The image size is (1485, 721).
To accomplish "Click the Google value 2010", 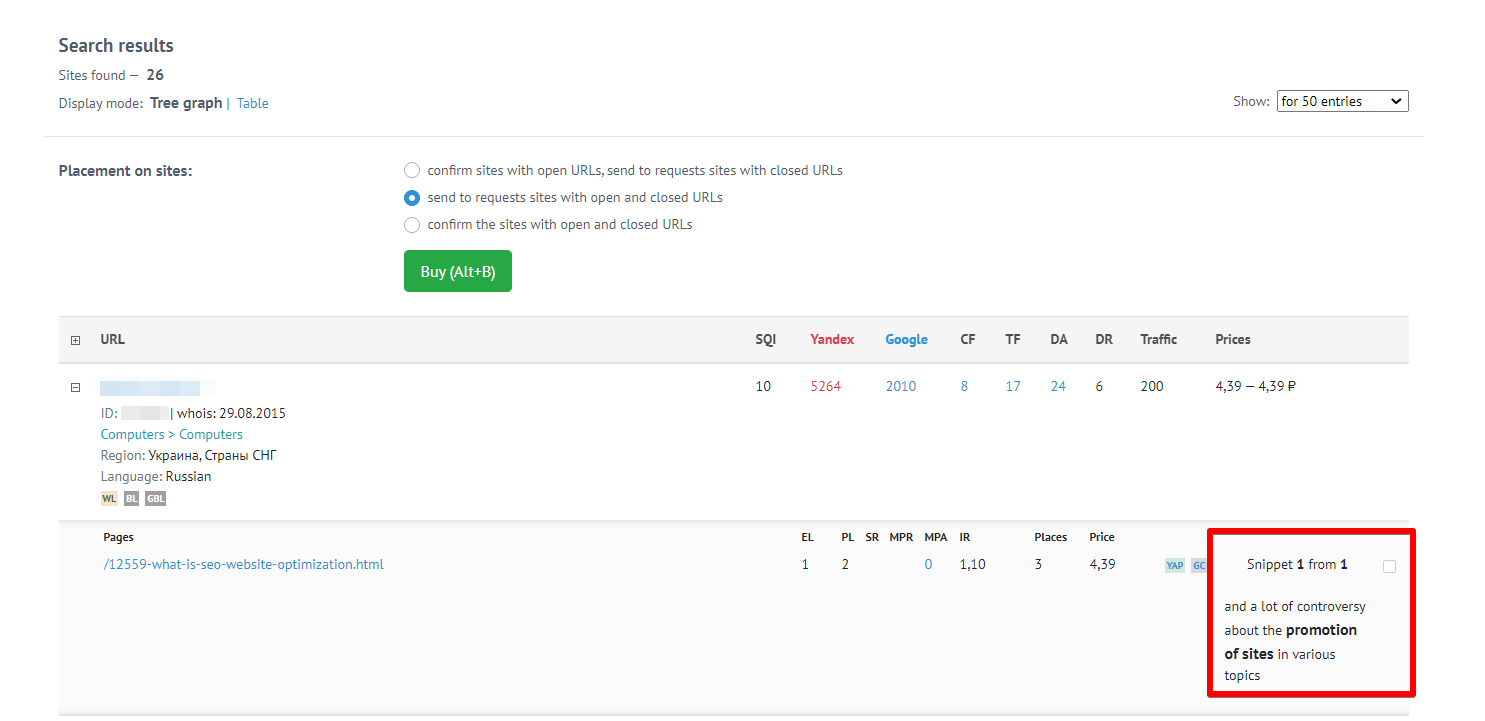I will (x=901, y=386).
